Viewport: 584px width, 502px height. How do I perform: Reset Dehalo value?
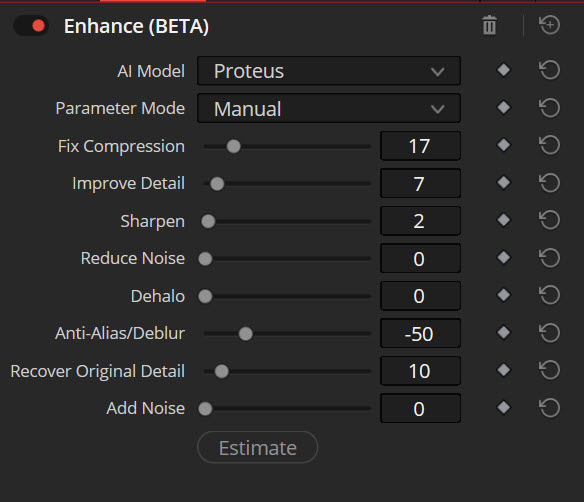click(549, 295)
